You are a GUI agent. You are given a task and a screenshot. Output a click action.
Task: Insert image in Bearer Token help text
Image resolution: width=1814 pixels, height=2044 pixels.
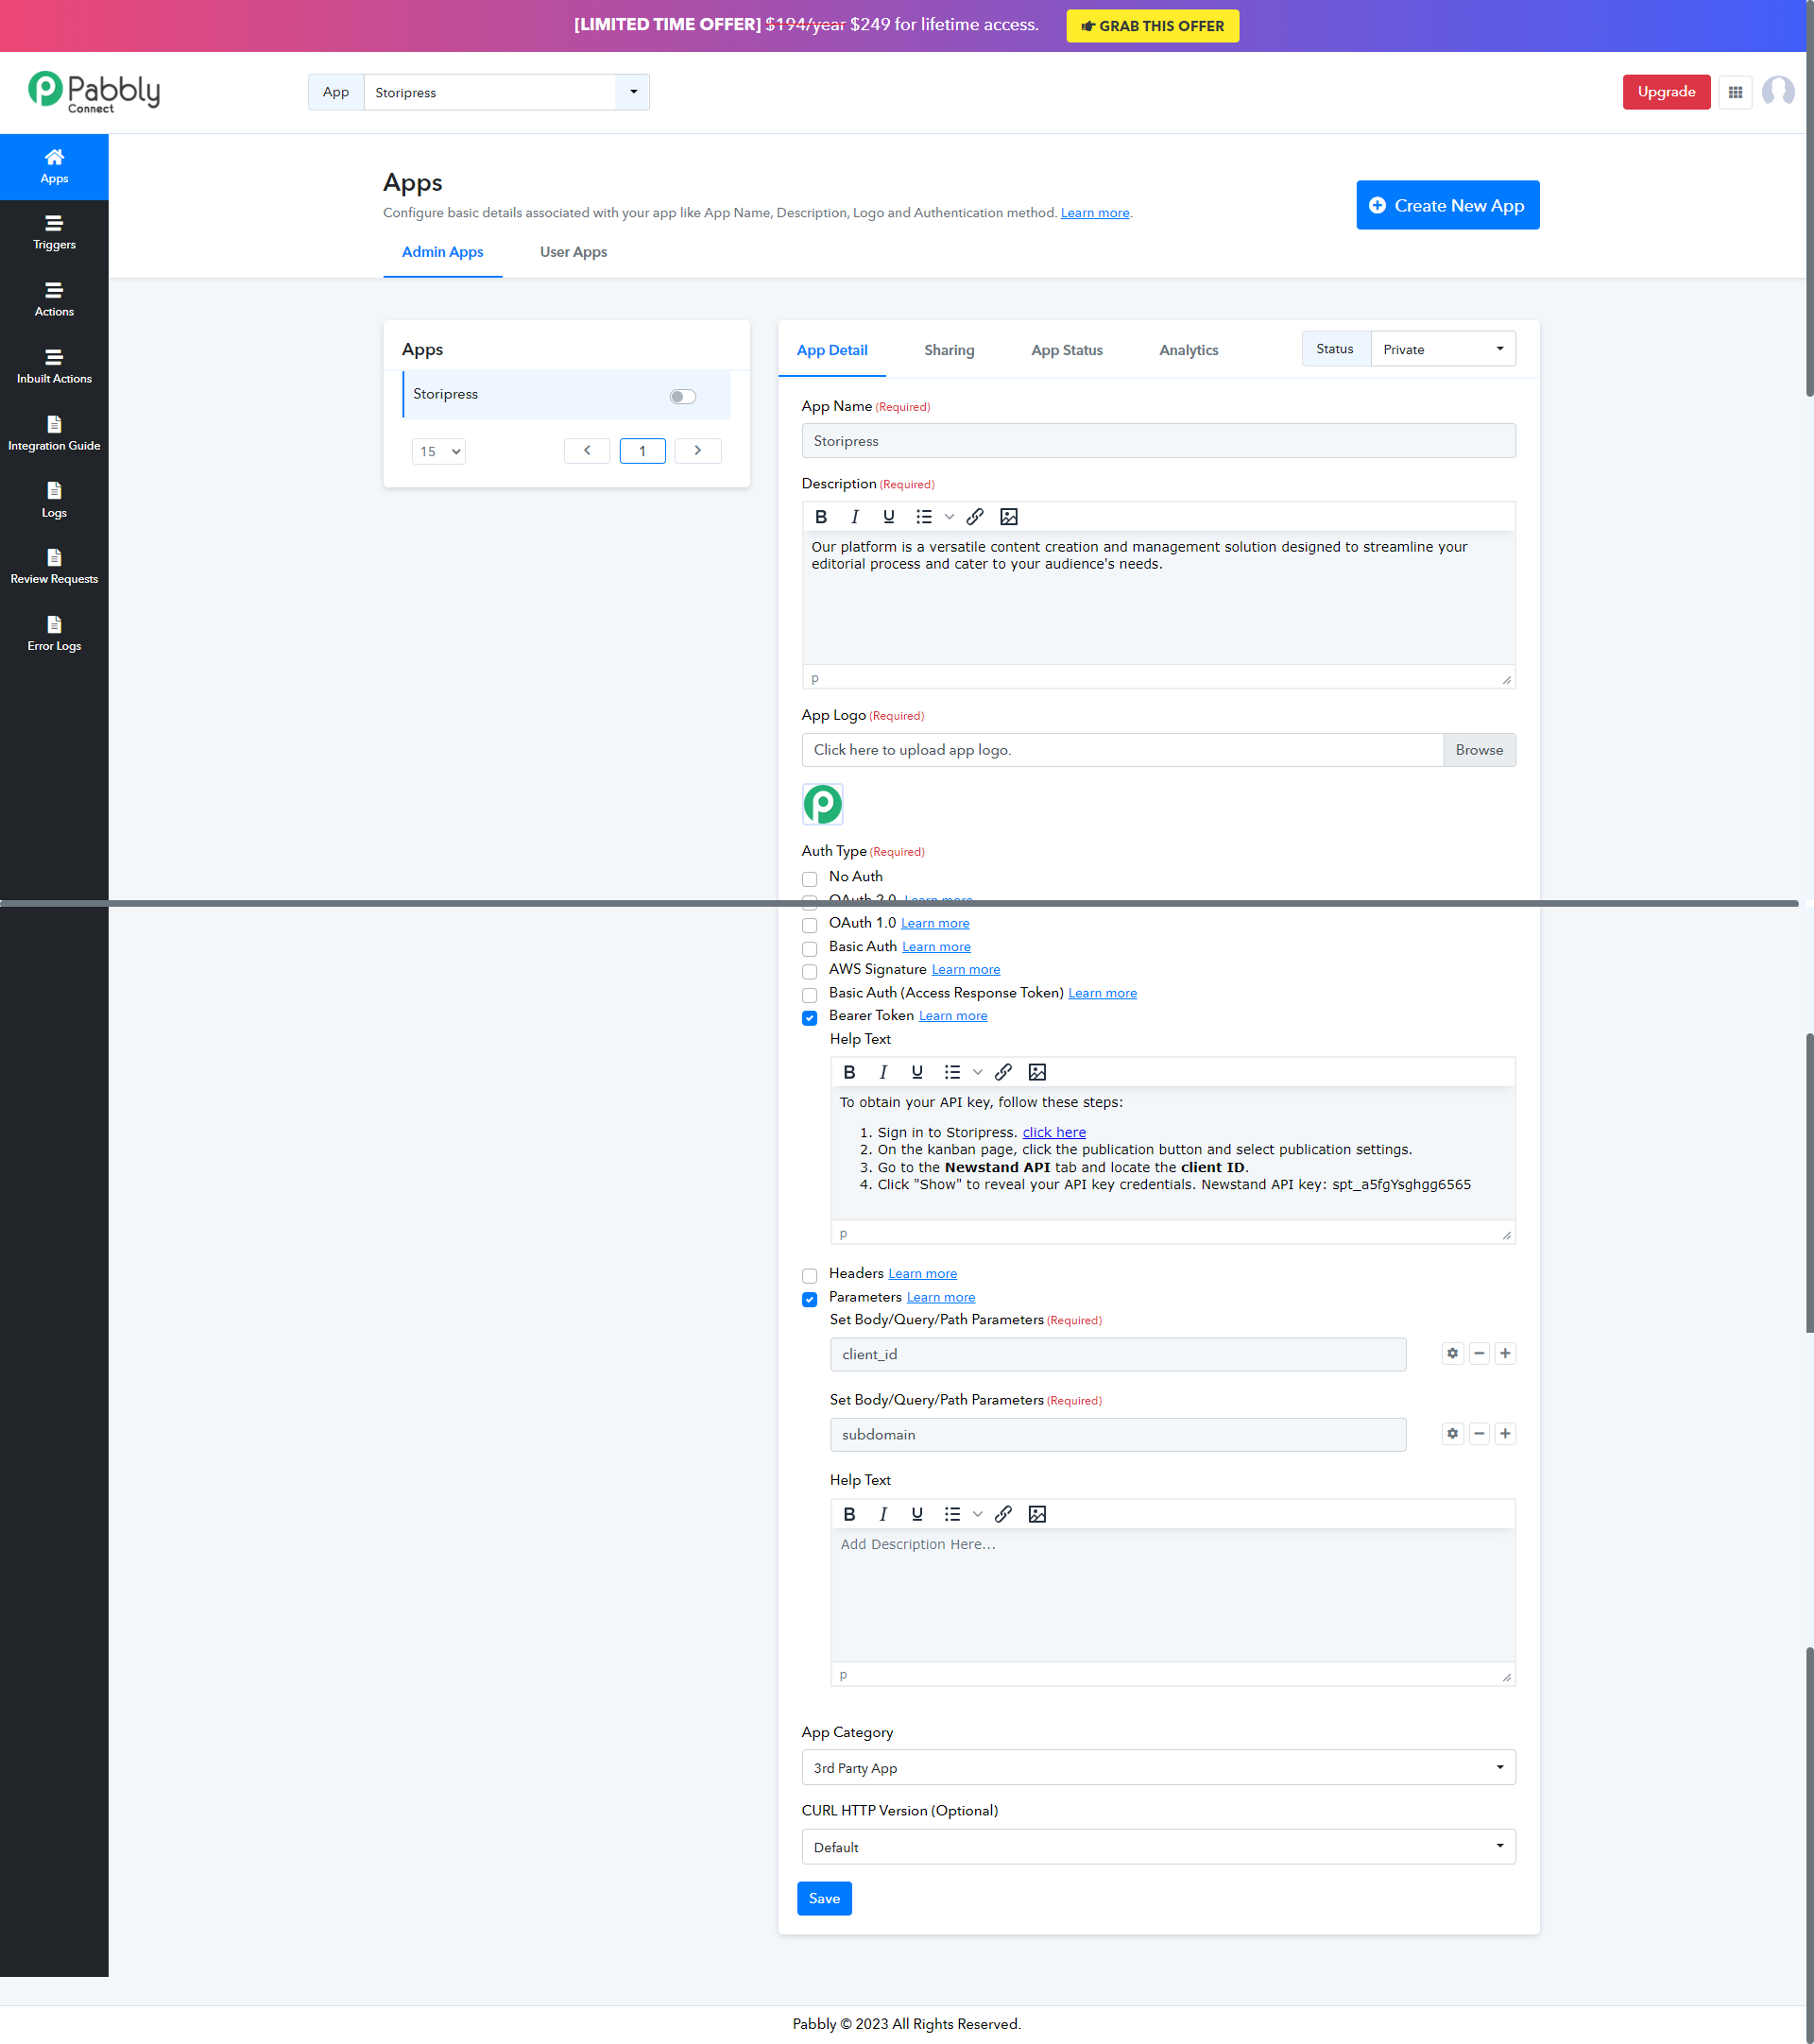click(1037, 1072)
